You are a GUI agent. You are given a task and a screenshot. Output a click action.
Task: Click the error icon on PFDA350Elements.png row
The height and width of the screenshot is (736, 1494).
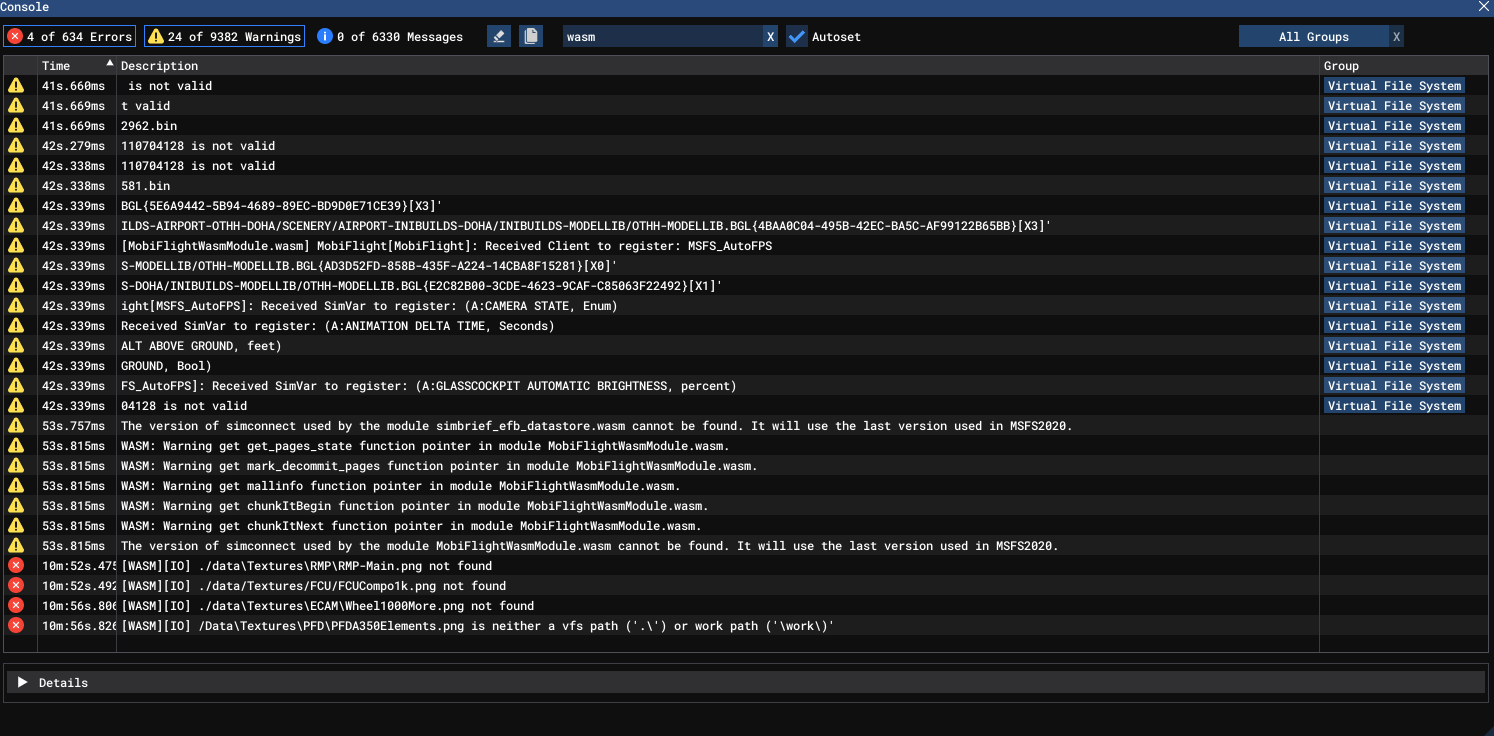16,626
